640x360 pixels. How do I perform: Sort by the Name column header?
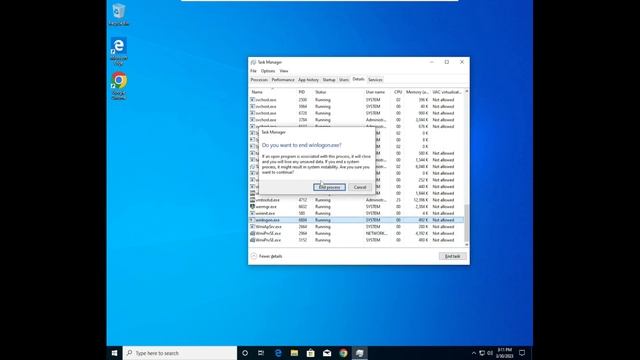273,92
